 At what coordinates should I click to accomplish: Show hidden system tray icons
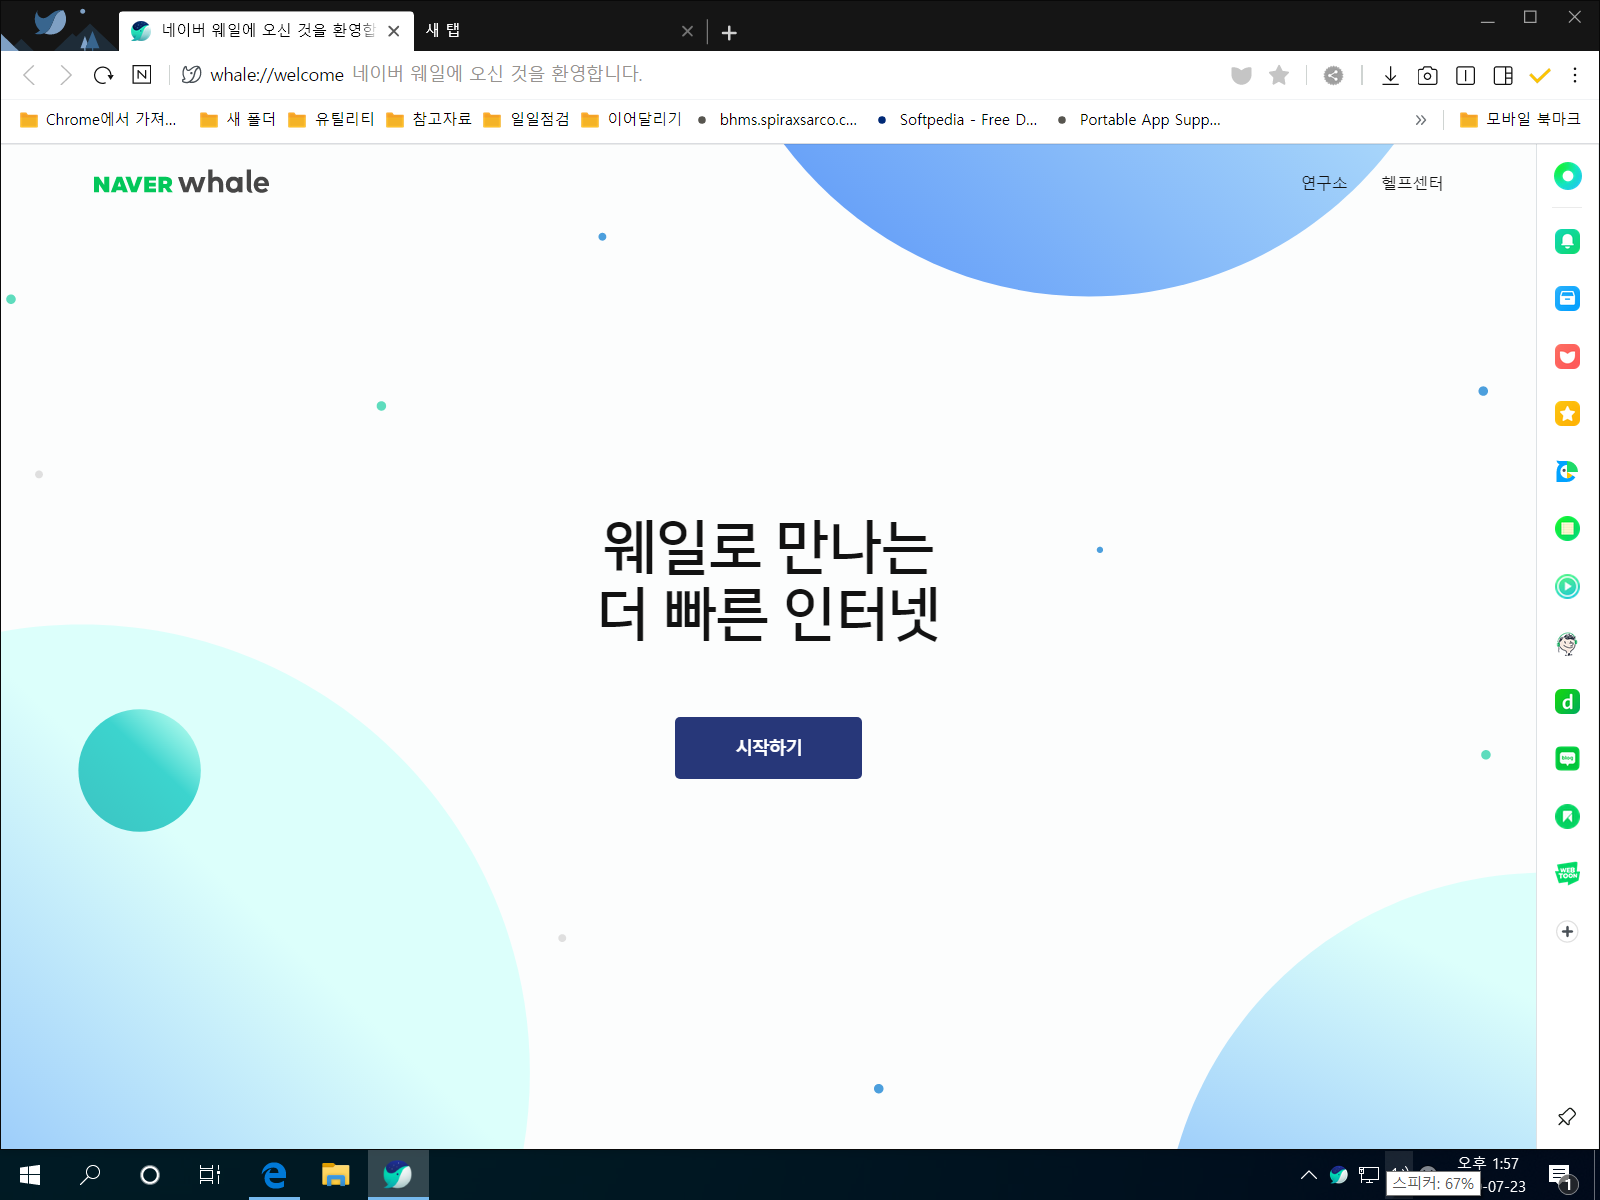pyautogui.click(x=1308, y=1175)
